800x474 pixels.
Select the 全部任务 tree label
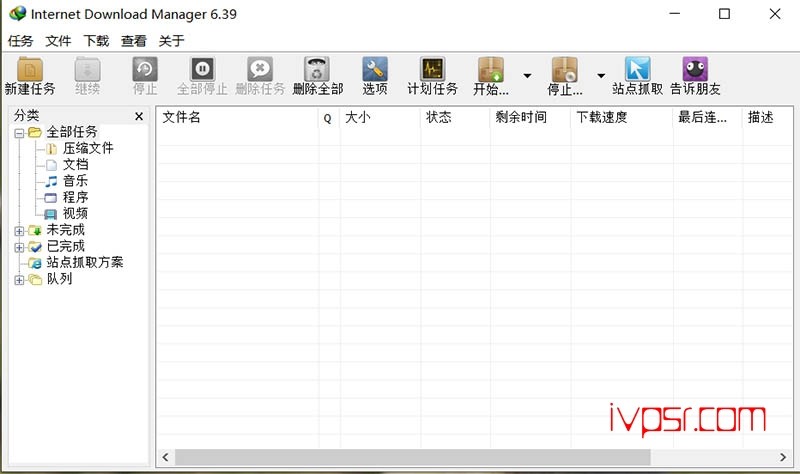[x=72, y=132]
